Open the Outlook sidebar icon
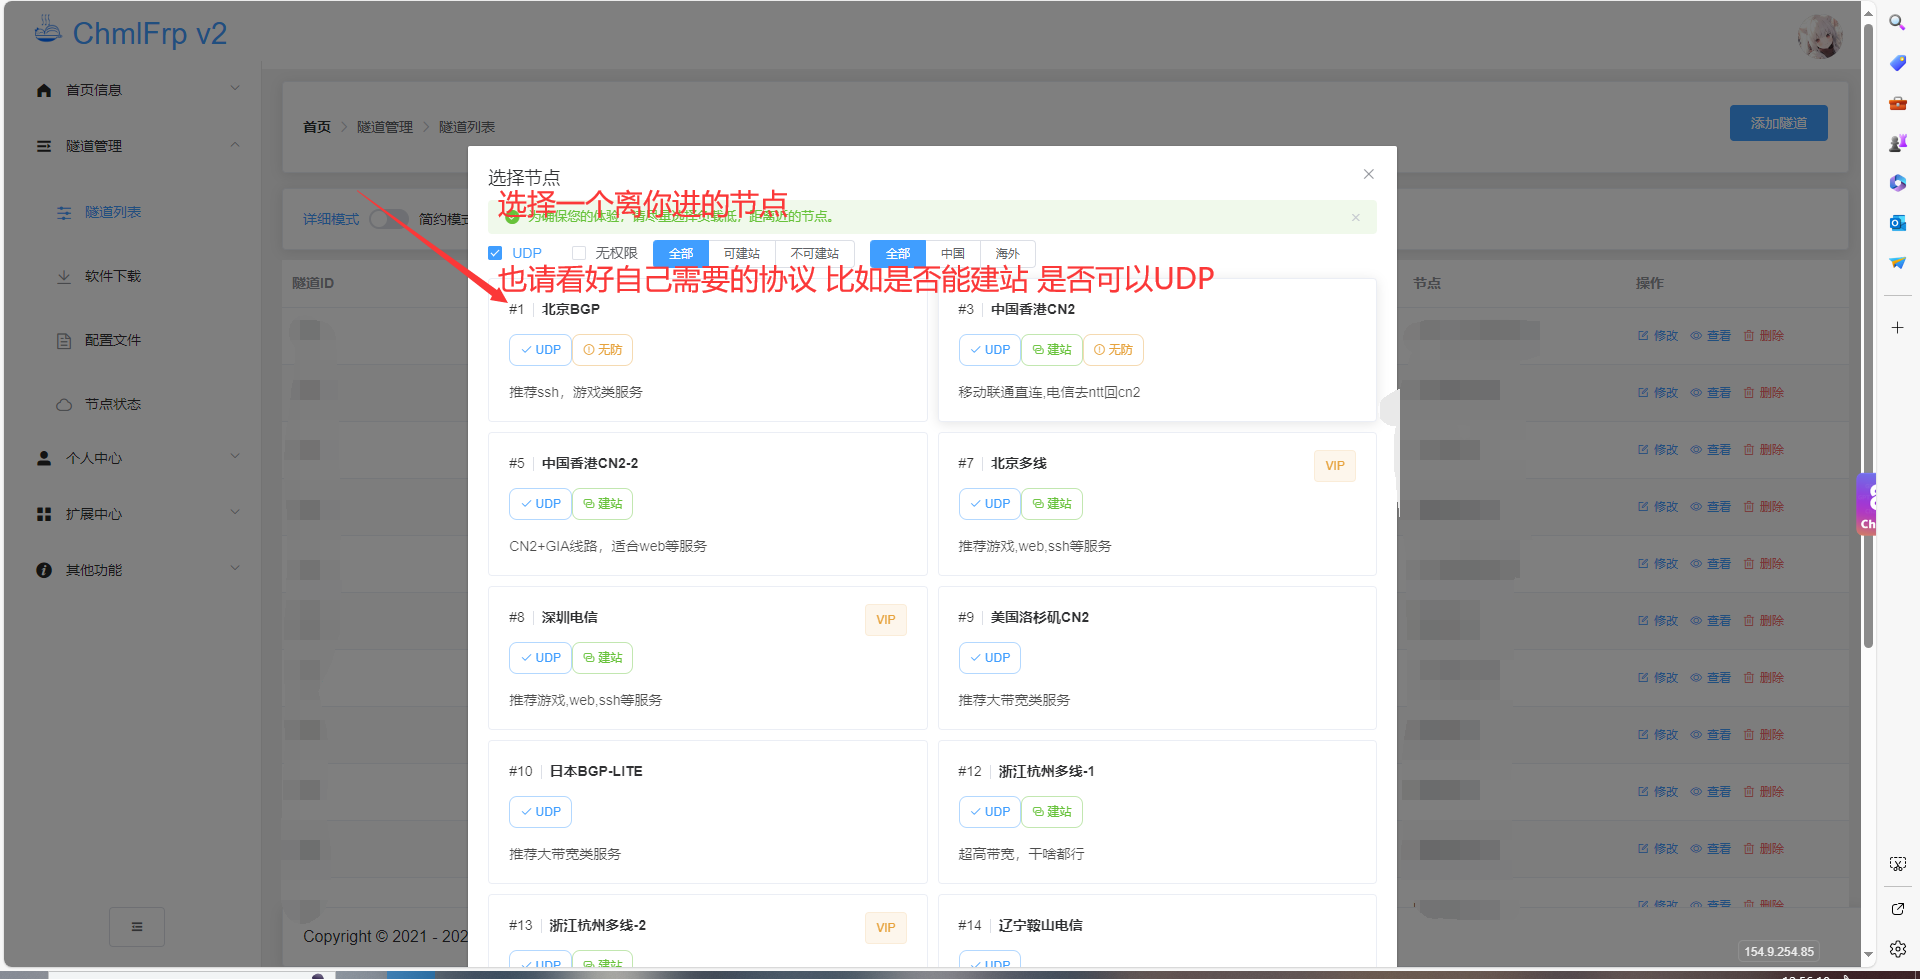Screen dimensions: 1920x979 coord(1897,222)
